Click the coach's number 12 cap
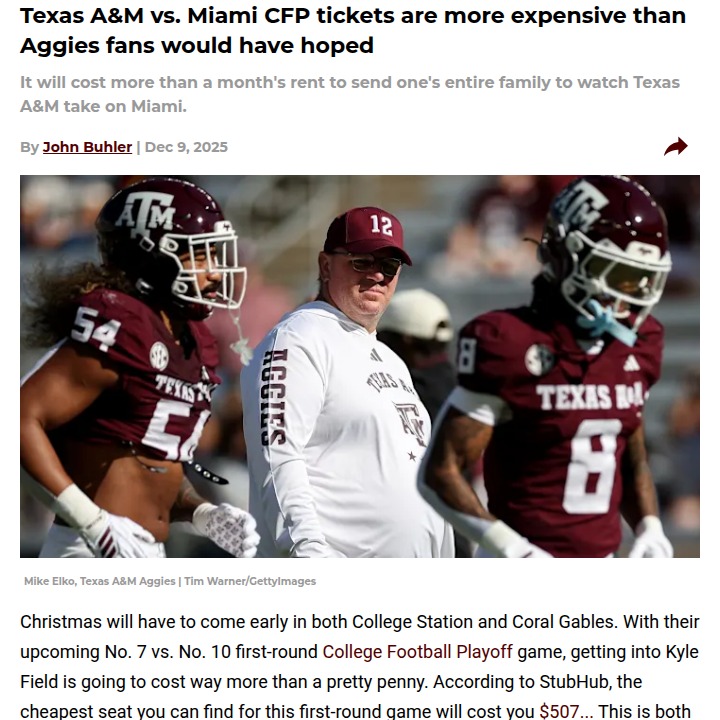The height and width of the screenshot is (720, 720). pos(368,233)
